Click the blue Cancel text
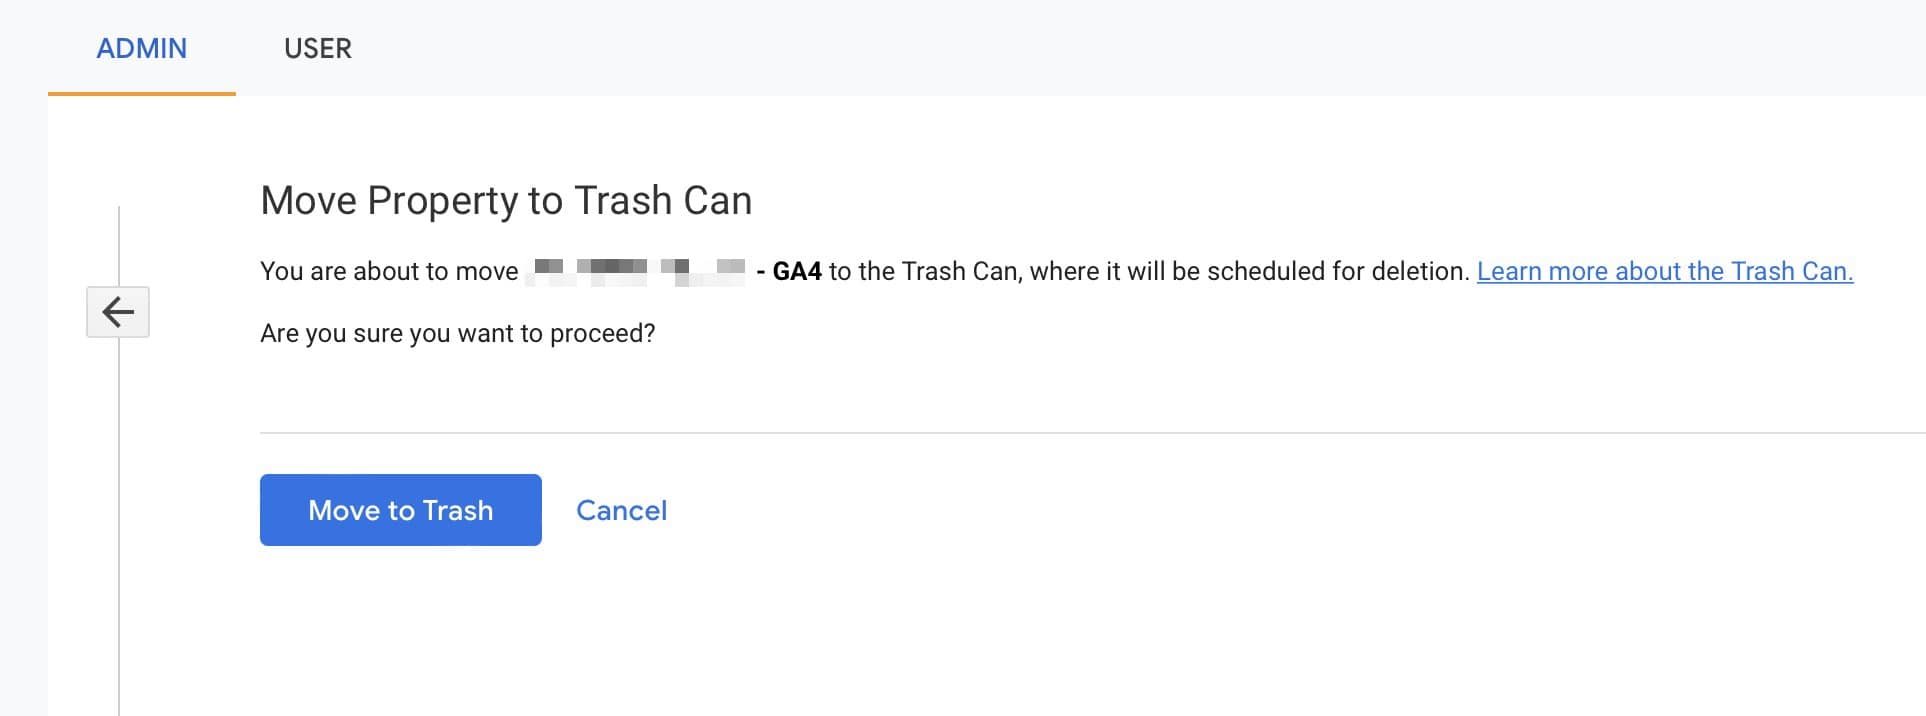The width and height of the screenshot is (1926, 716). click(x=621, y=510)
